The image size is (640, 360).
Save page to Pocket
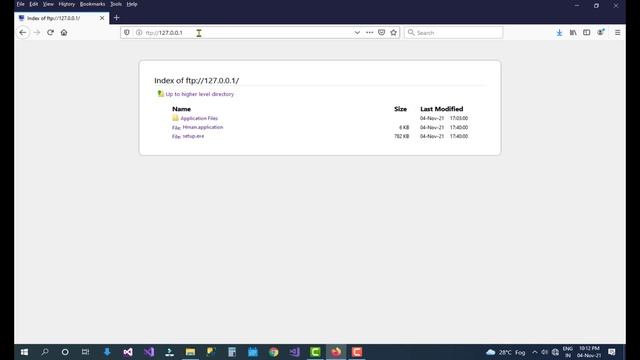381,33
